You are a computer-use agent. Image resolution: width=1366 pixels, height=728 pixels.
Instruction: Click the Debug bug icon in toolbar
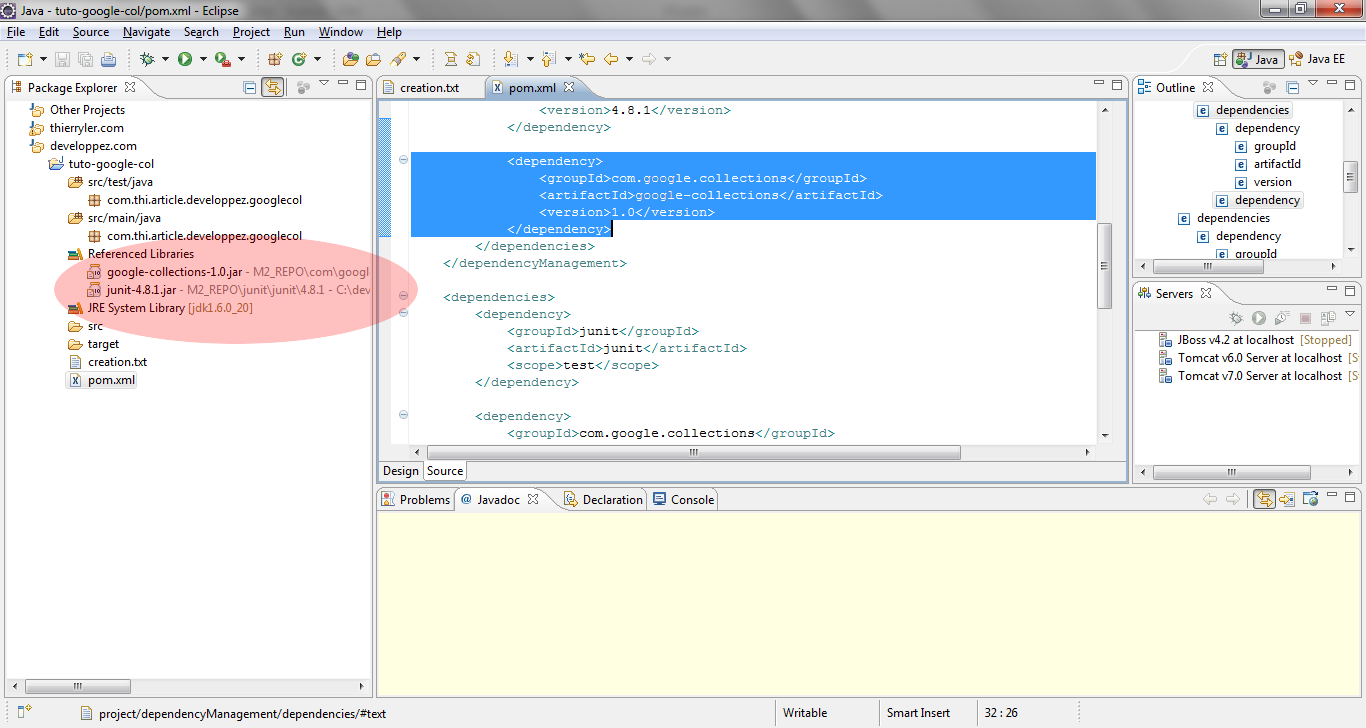point(147,59)
